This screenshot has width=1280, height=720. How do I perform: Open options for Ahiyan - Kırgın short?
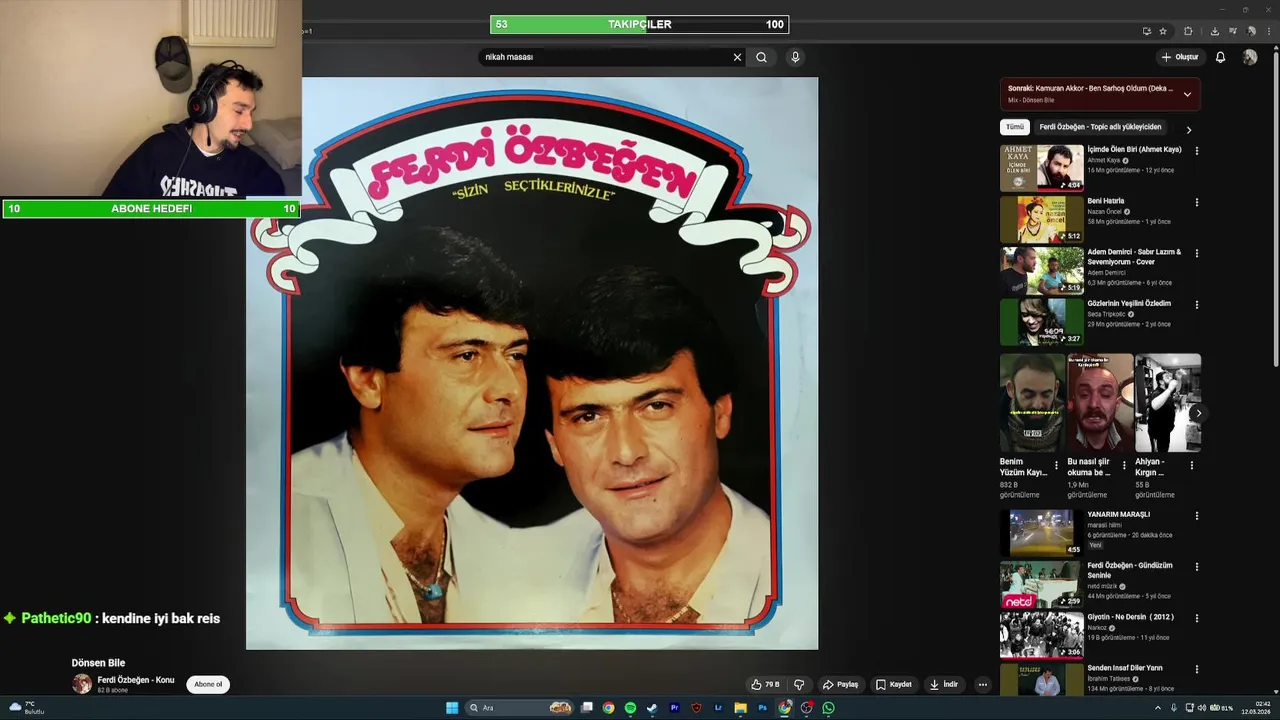[x=1191, y=465]
